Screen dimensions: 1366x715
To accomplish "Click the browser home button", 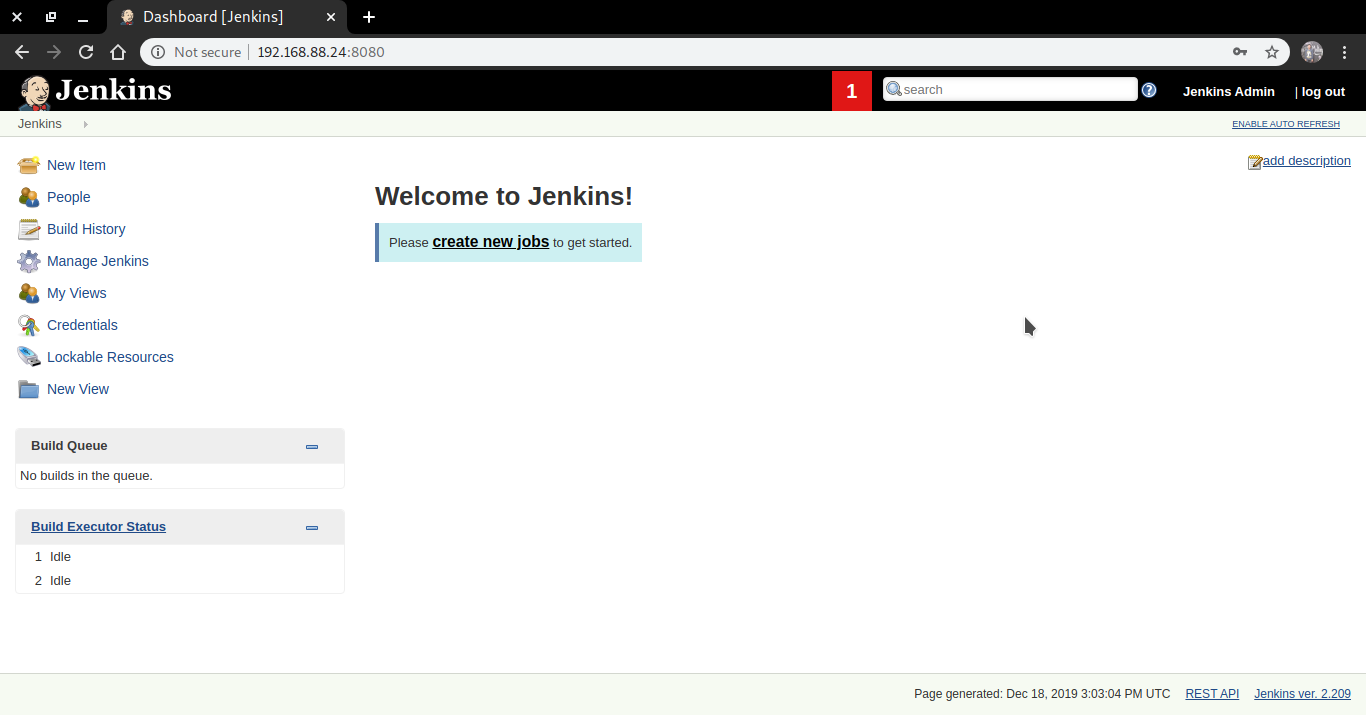I will tap(118, 52).
